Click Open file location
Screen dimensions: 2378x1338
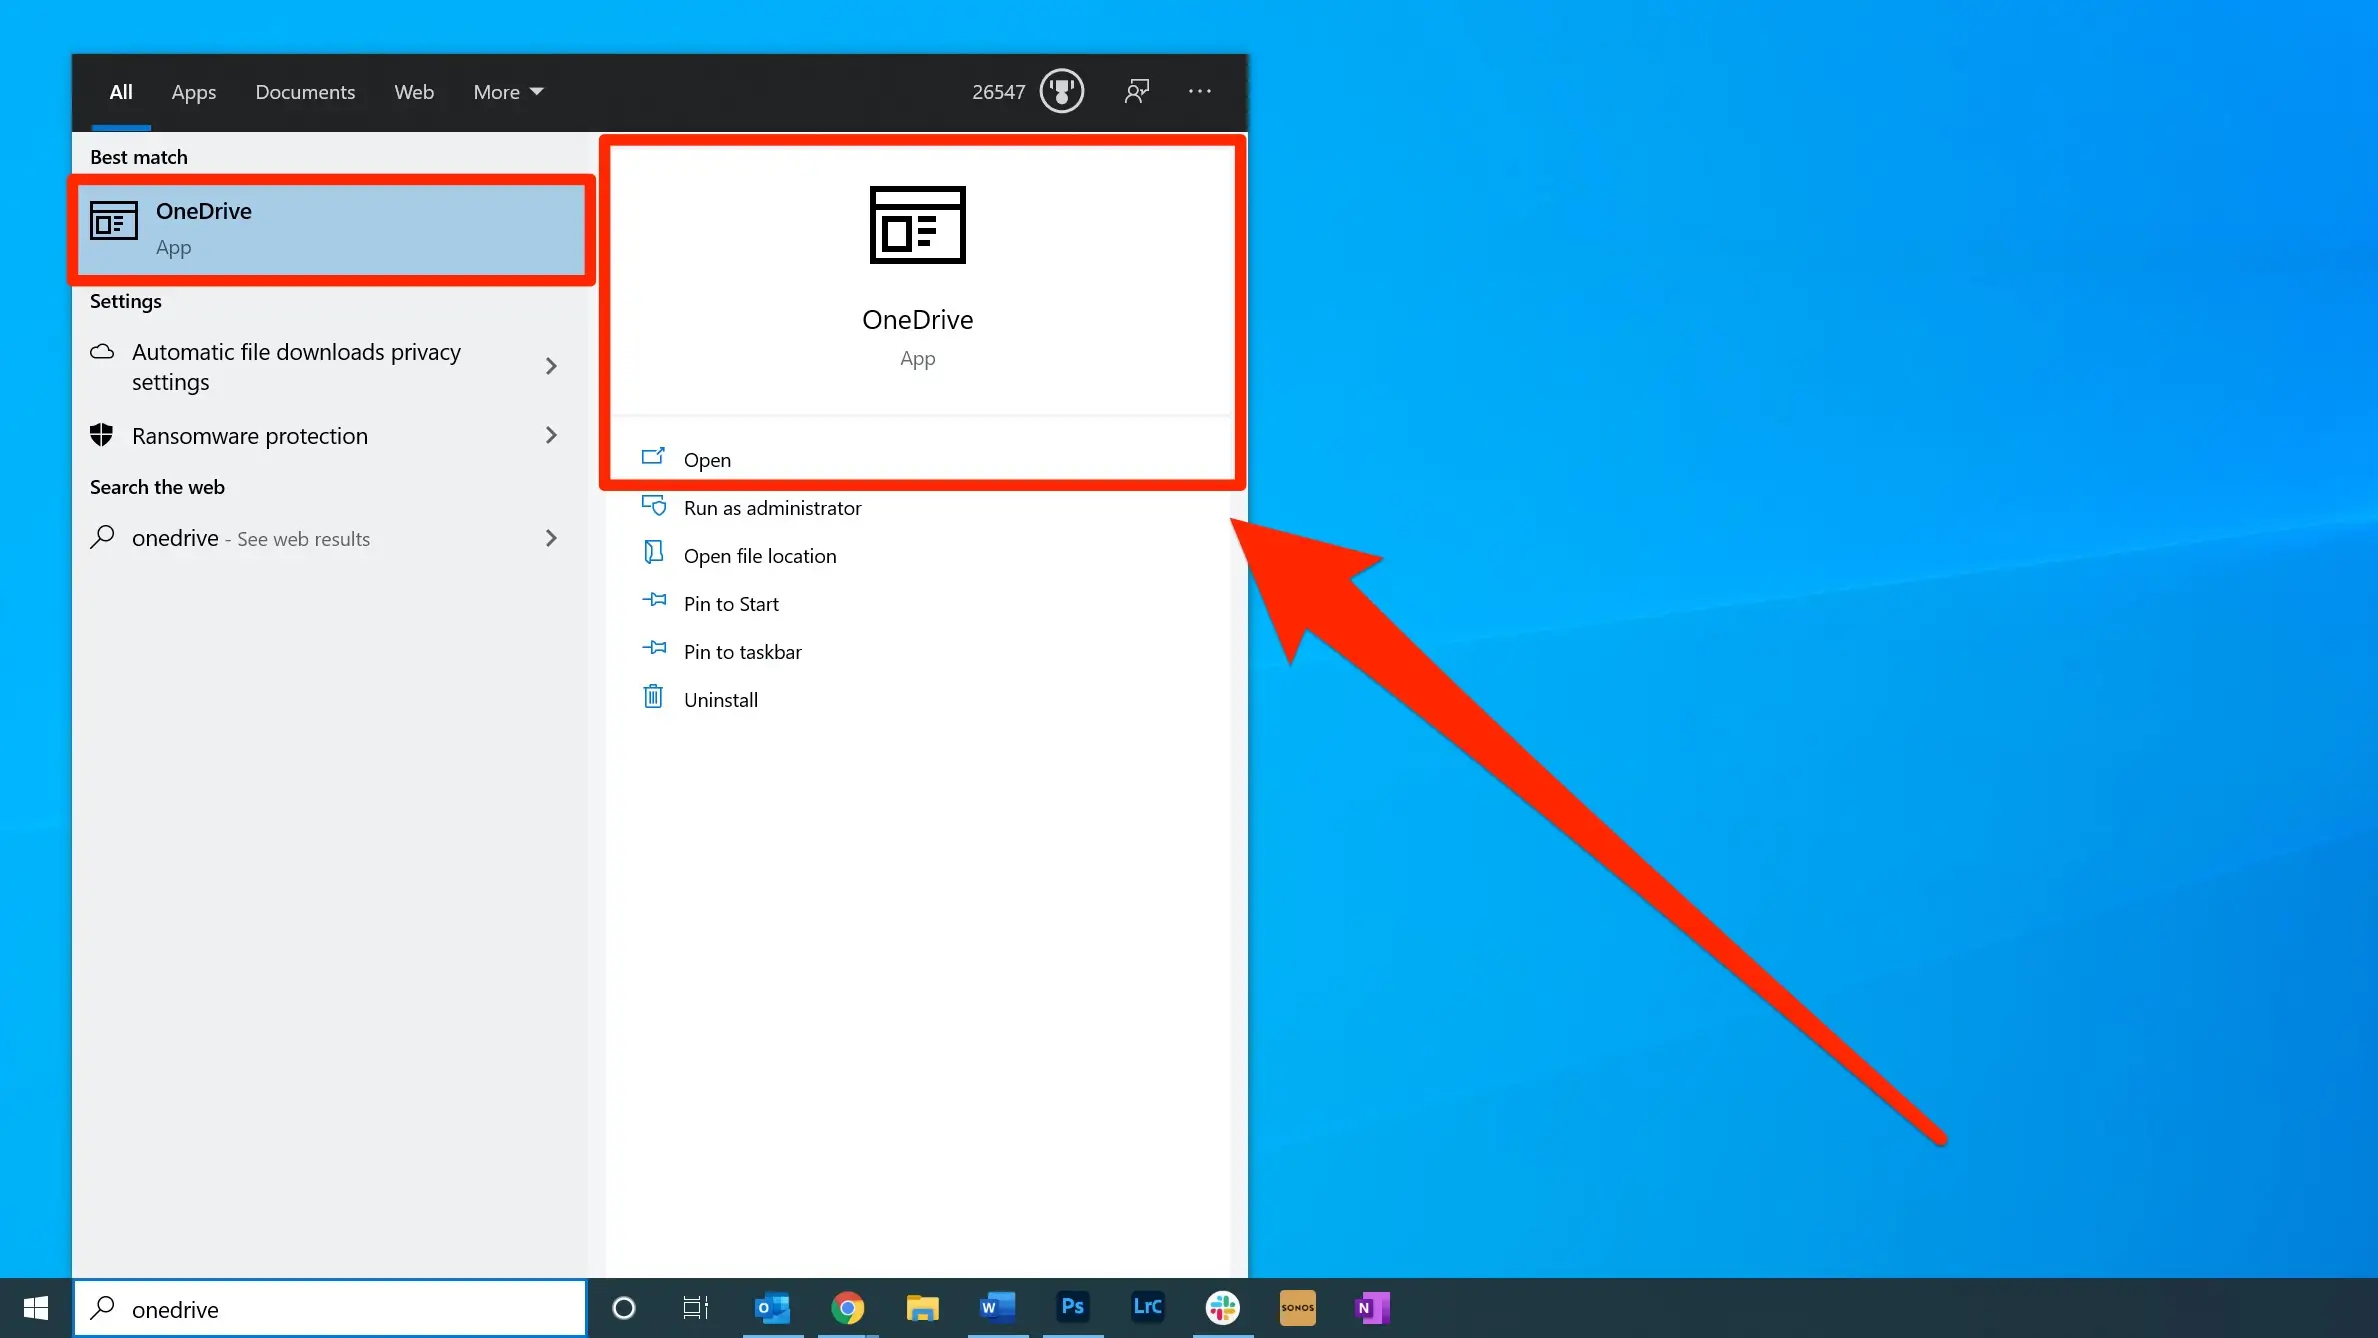759,555
